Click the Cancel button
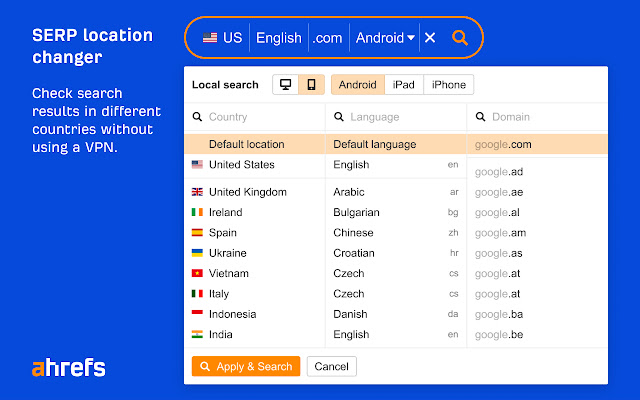 331,366
